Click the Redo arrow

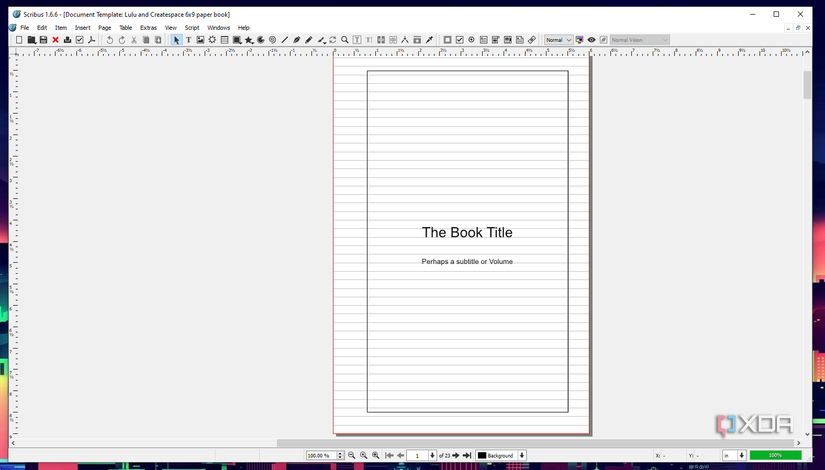122,40
